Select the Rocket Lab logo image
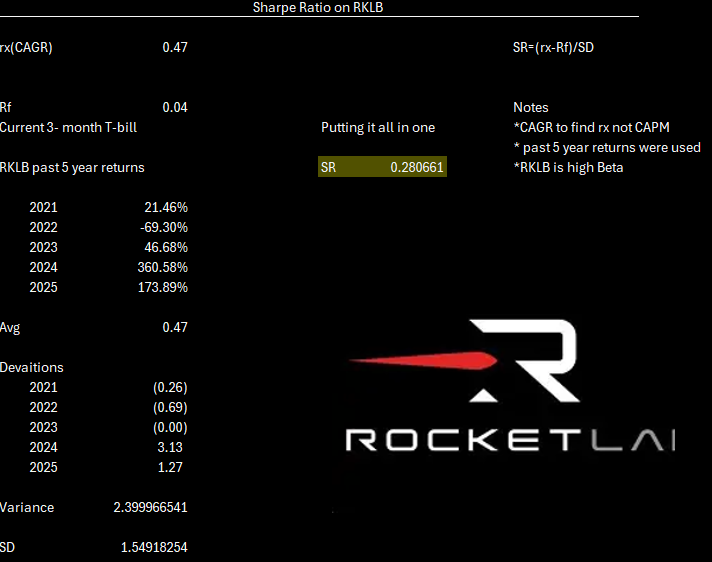Screen dimensions: 712x562 click(511, 386)
